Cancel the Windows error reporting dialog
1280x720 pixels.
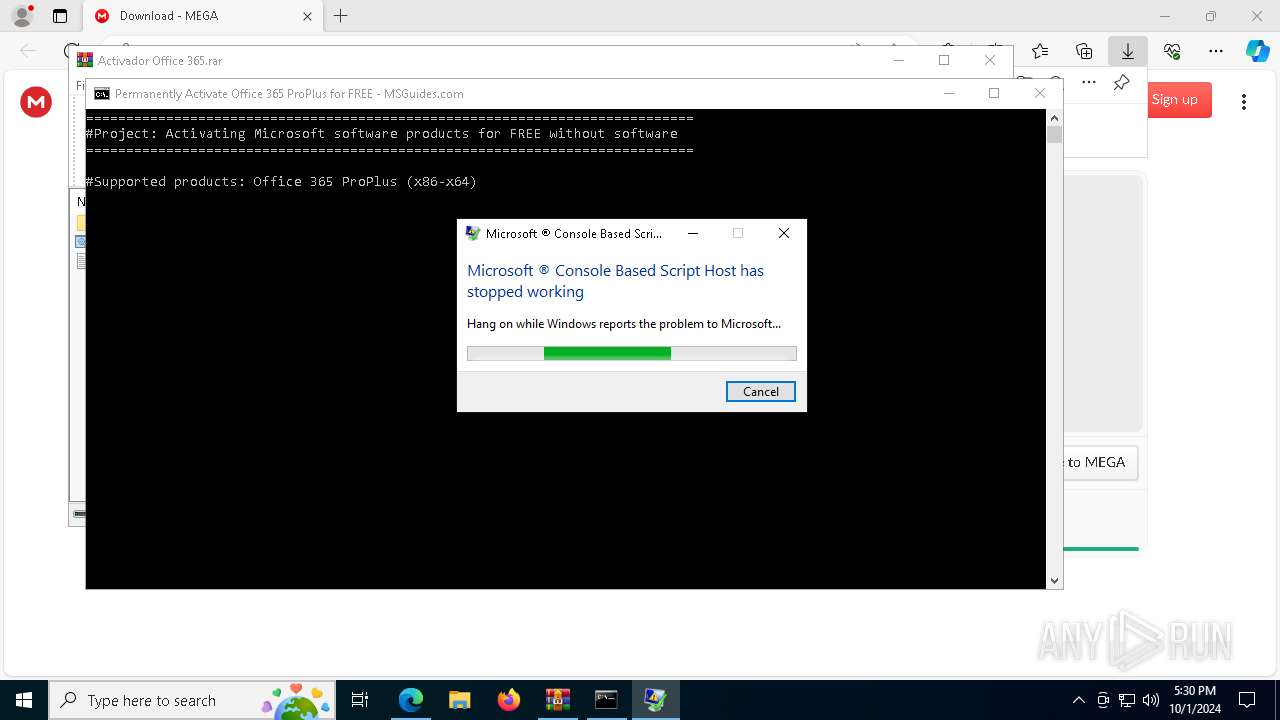pyautogui.click(x=760, y=391)
